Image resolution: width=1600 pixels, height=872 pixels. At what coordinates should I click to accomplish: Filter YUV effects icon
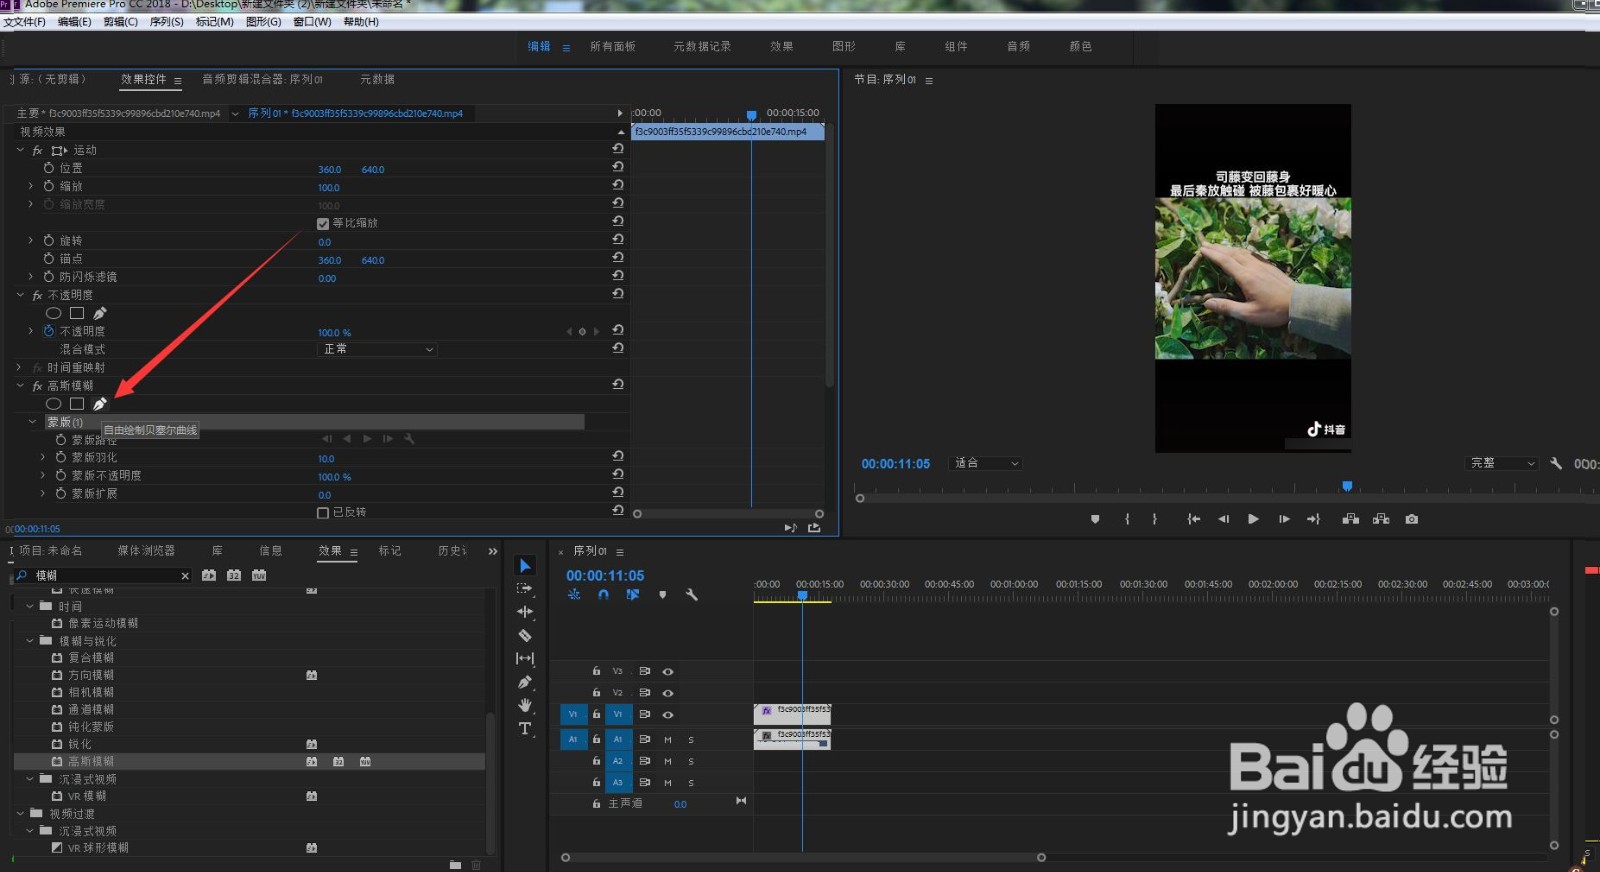click(x=259, y=575)
